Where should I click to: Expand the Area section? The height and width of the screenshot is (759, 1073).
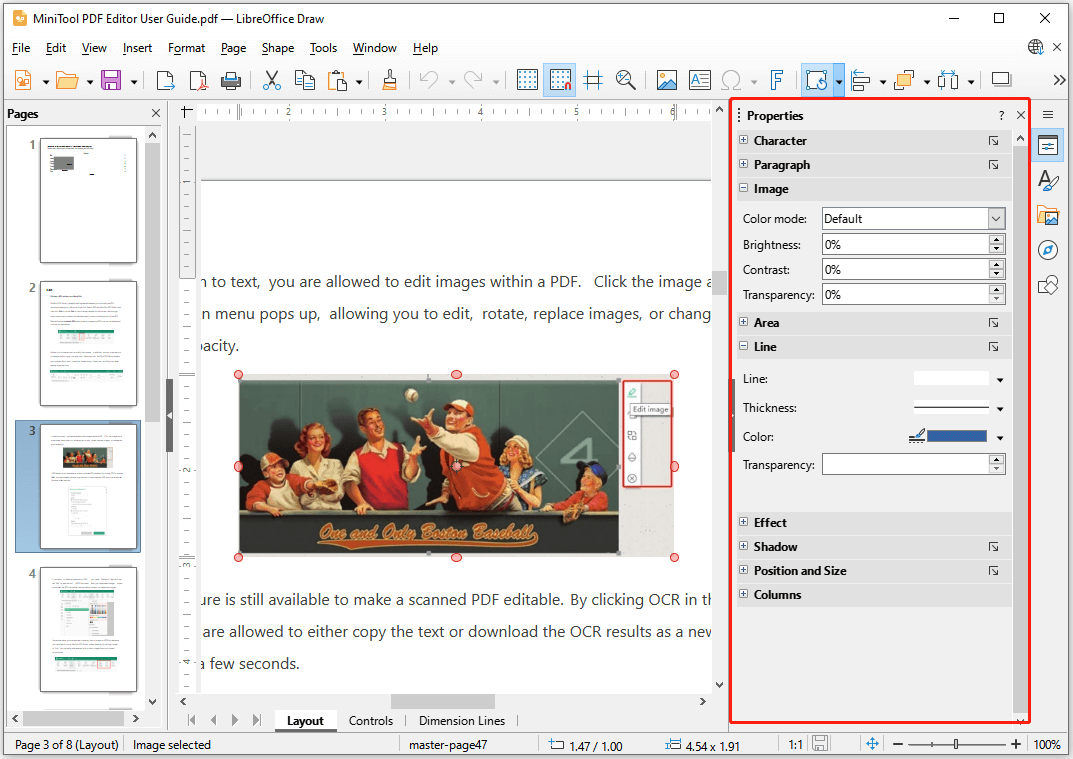[x=744, y=322]
